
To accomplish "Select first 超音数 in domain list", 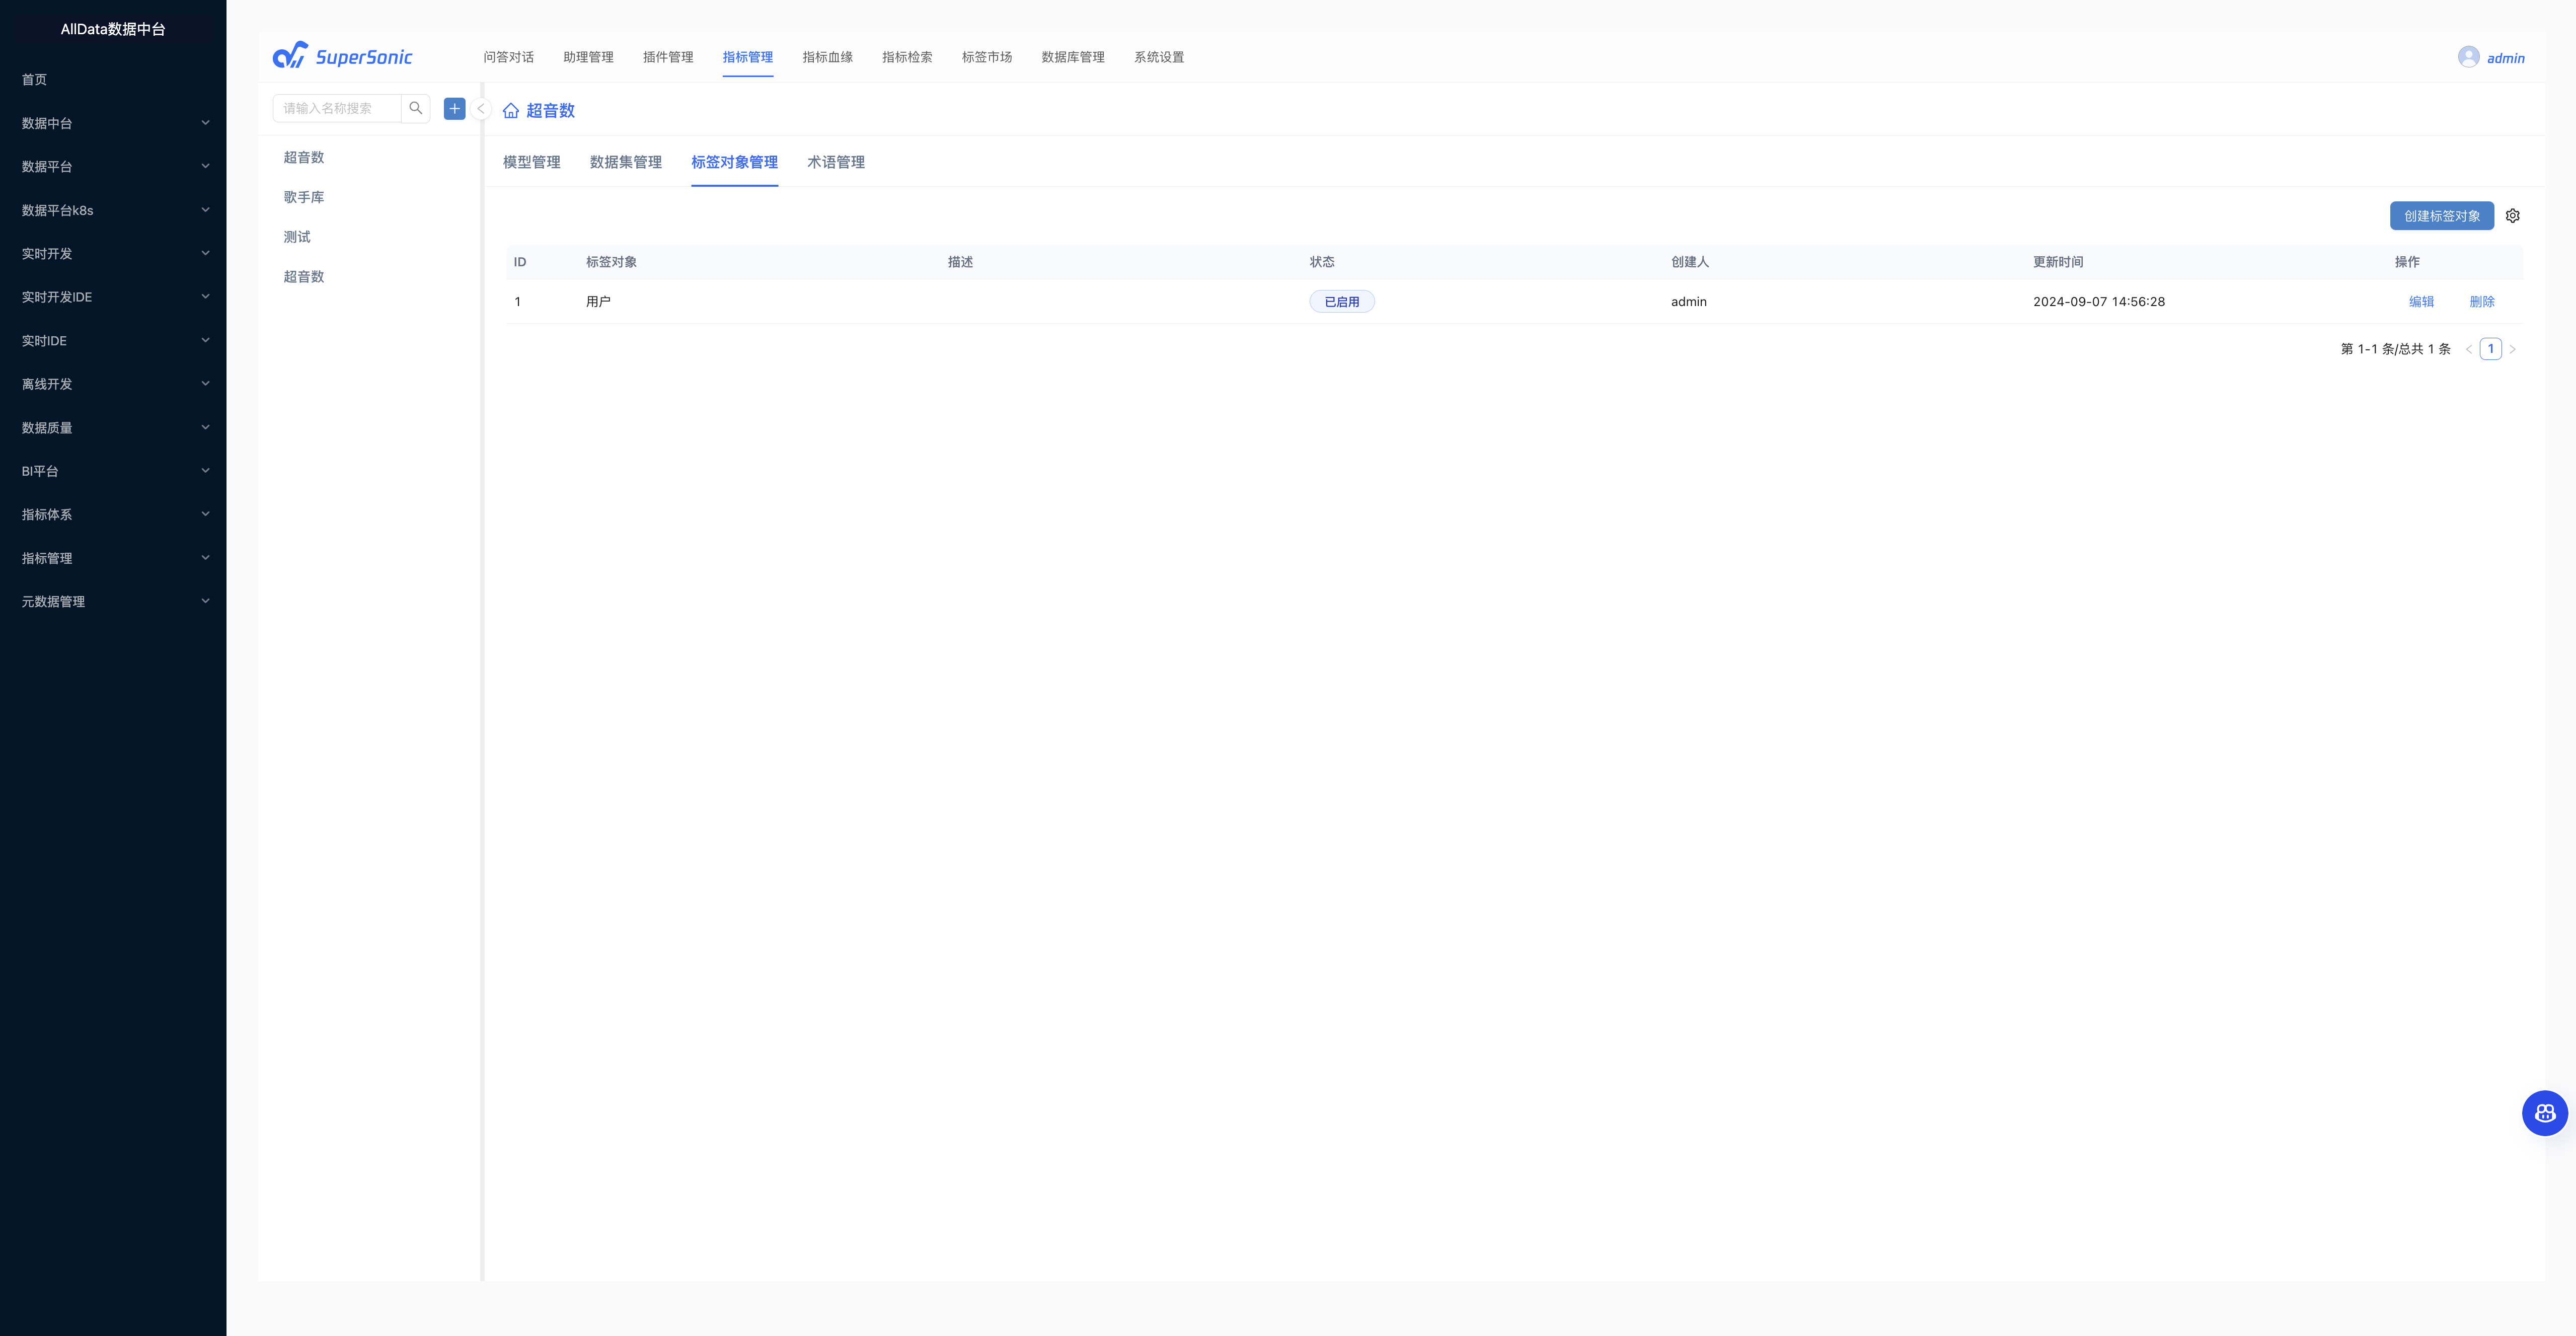I will point(304,157).
